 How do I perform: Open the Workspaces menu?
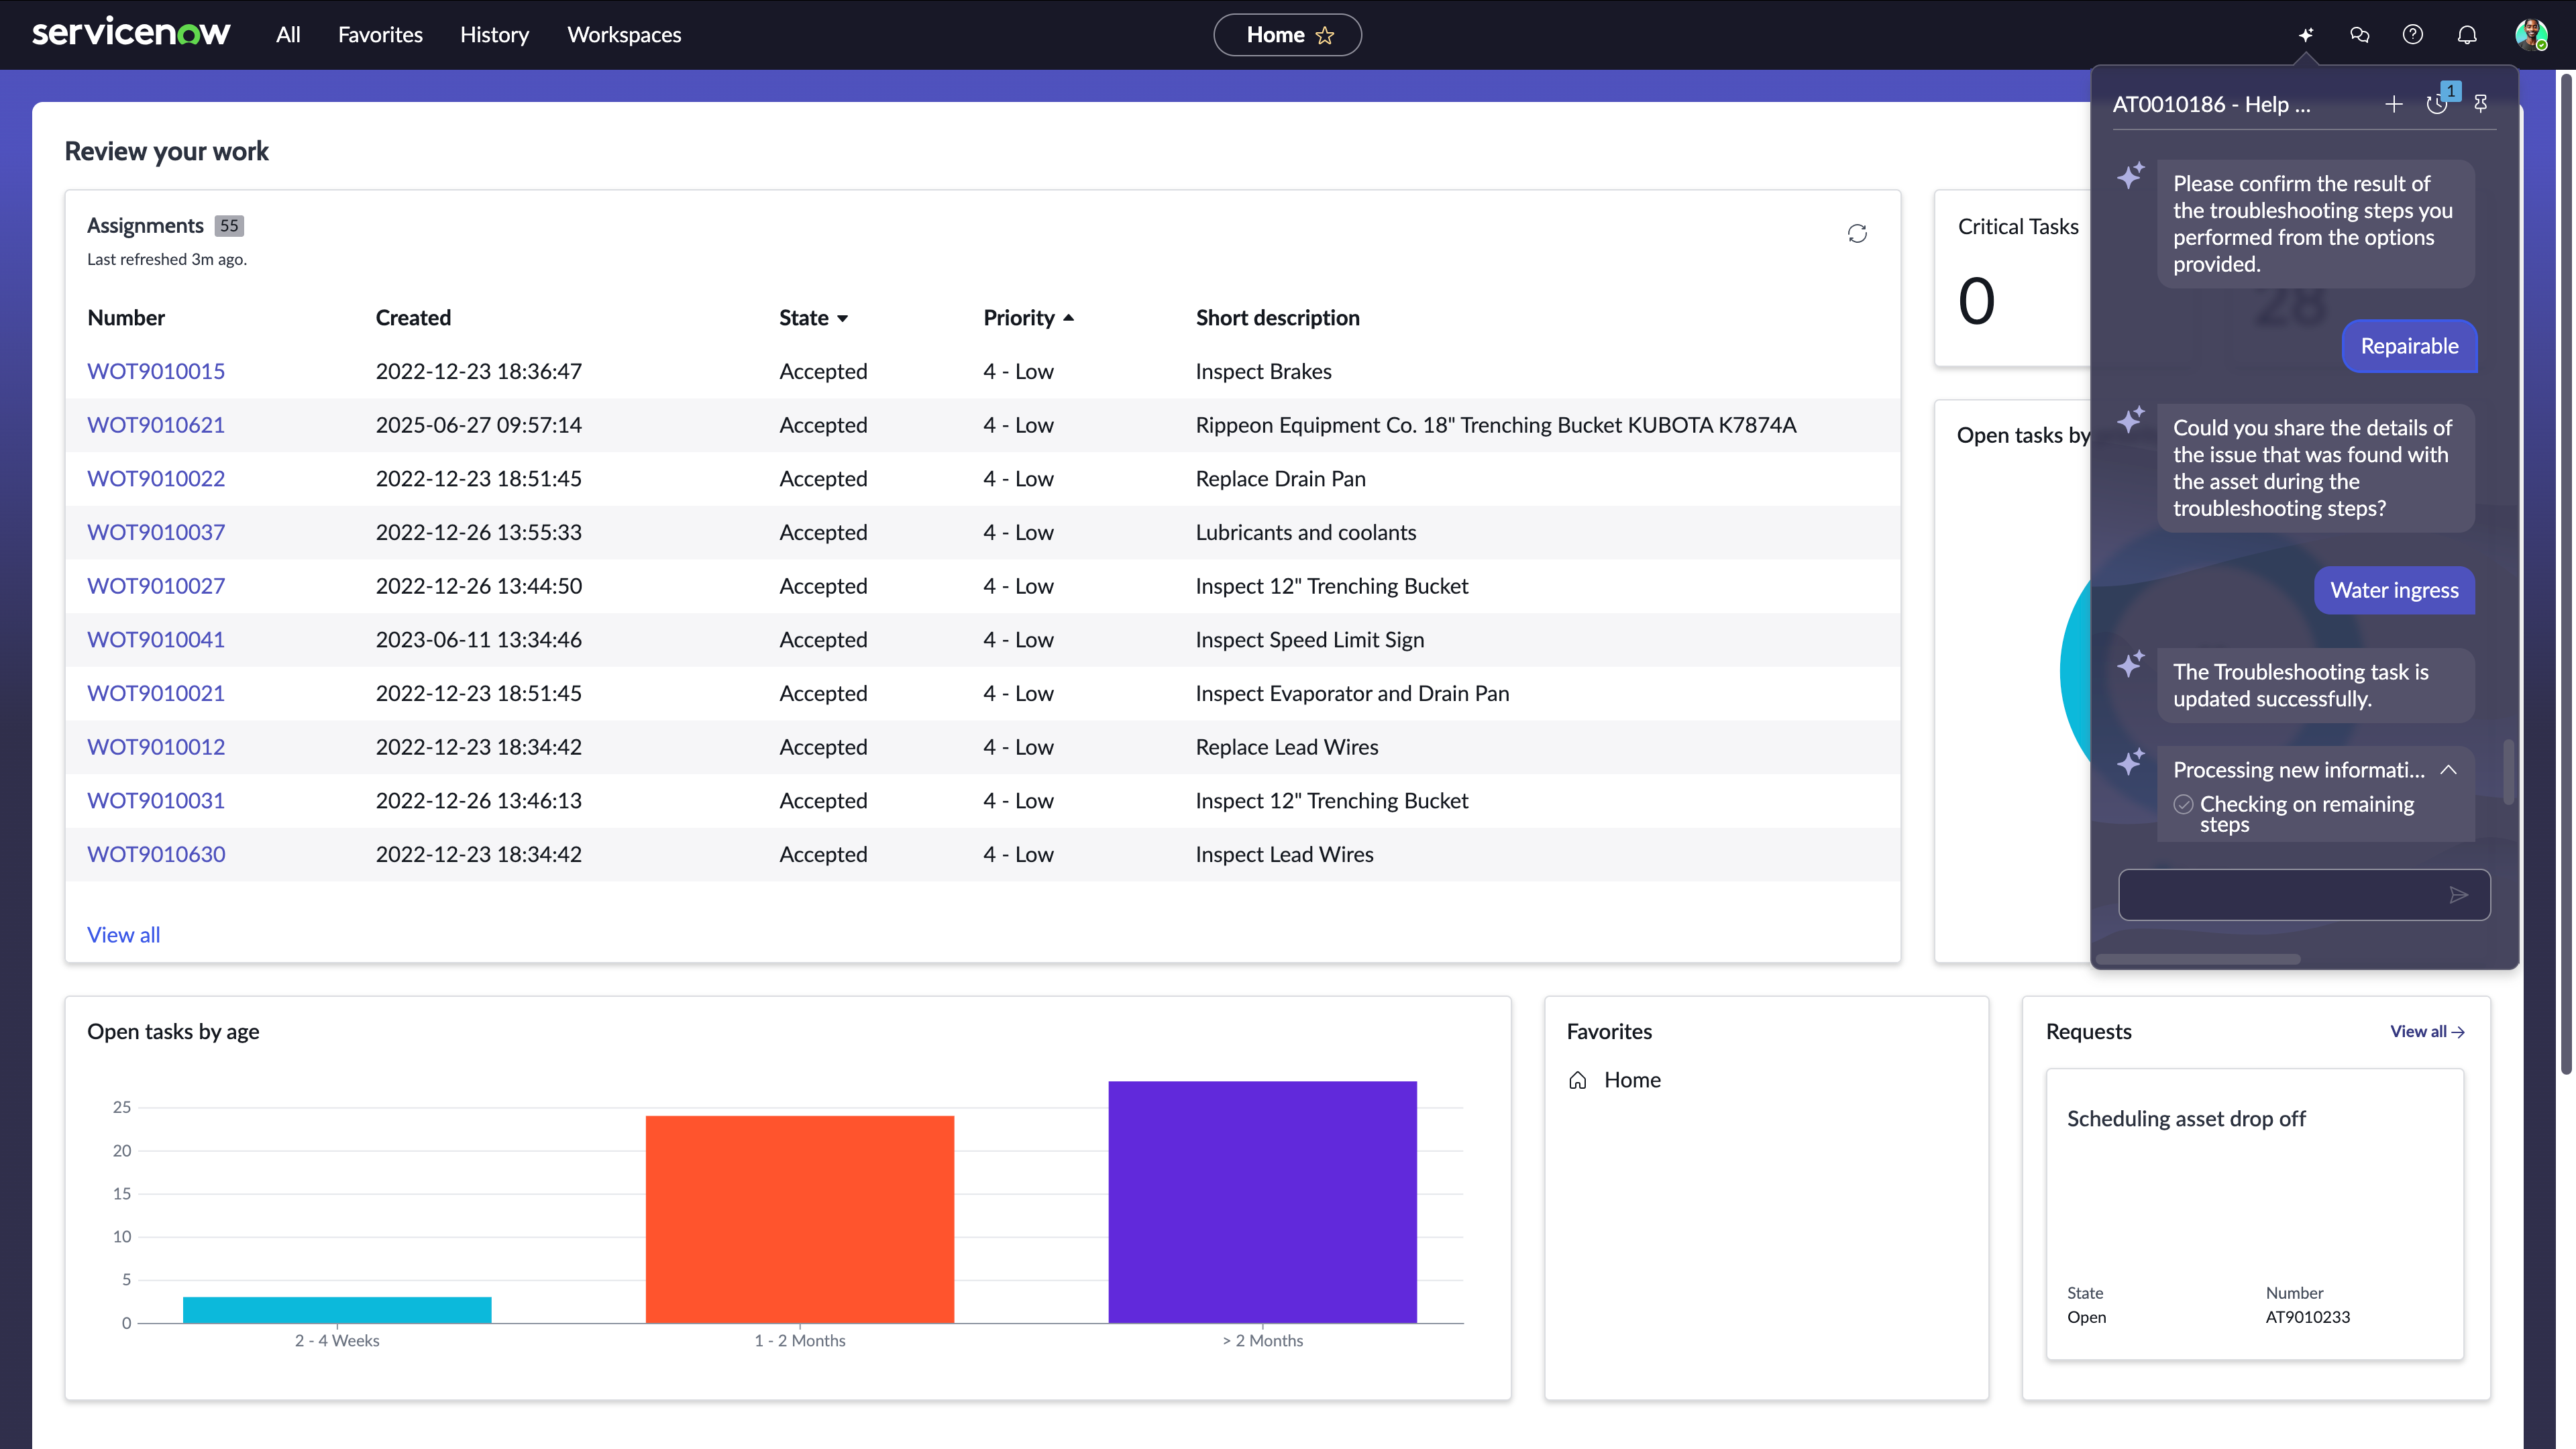tap(624, 35)
